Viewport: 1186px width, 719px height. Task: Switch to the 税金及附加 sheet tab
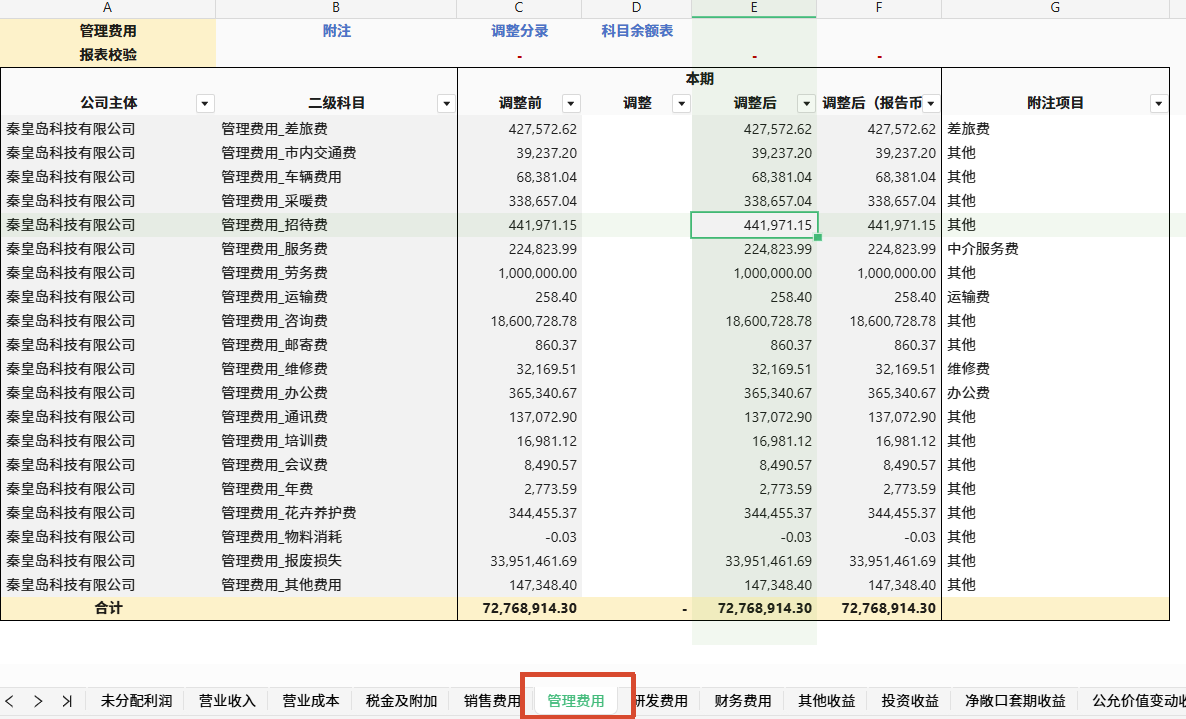click(401, 701)
